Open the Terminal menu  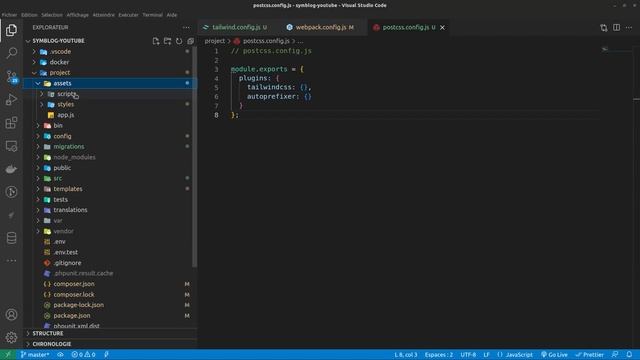(152, 15)
